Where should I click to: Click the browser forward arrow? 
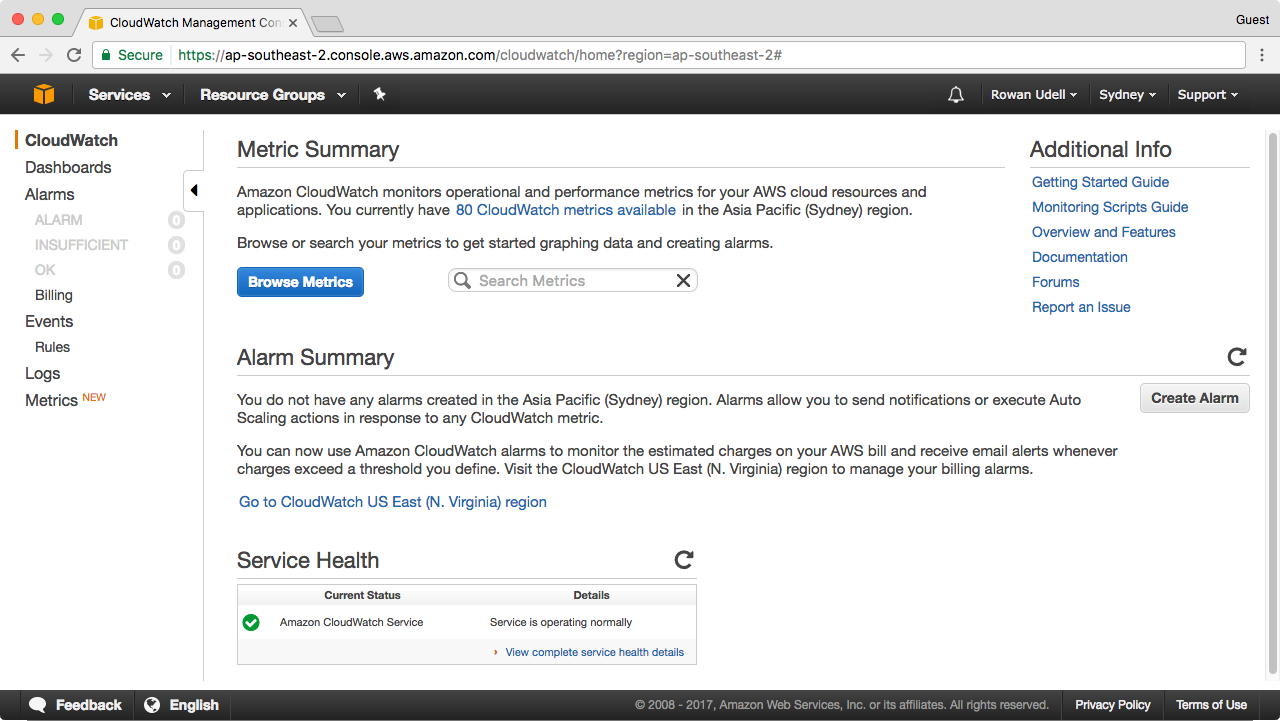click(x=46, y=55)
